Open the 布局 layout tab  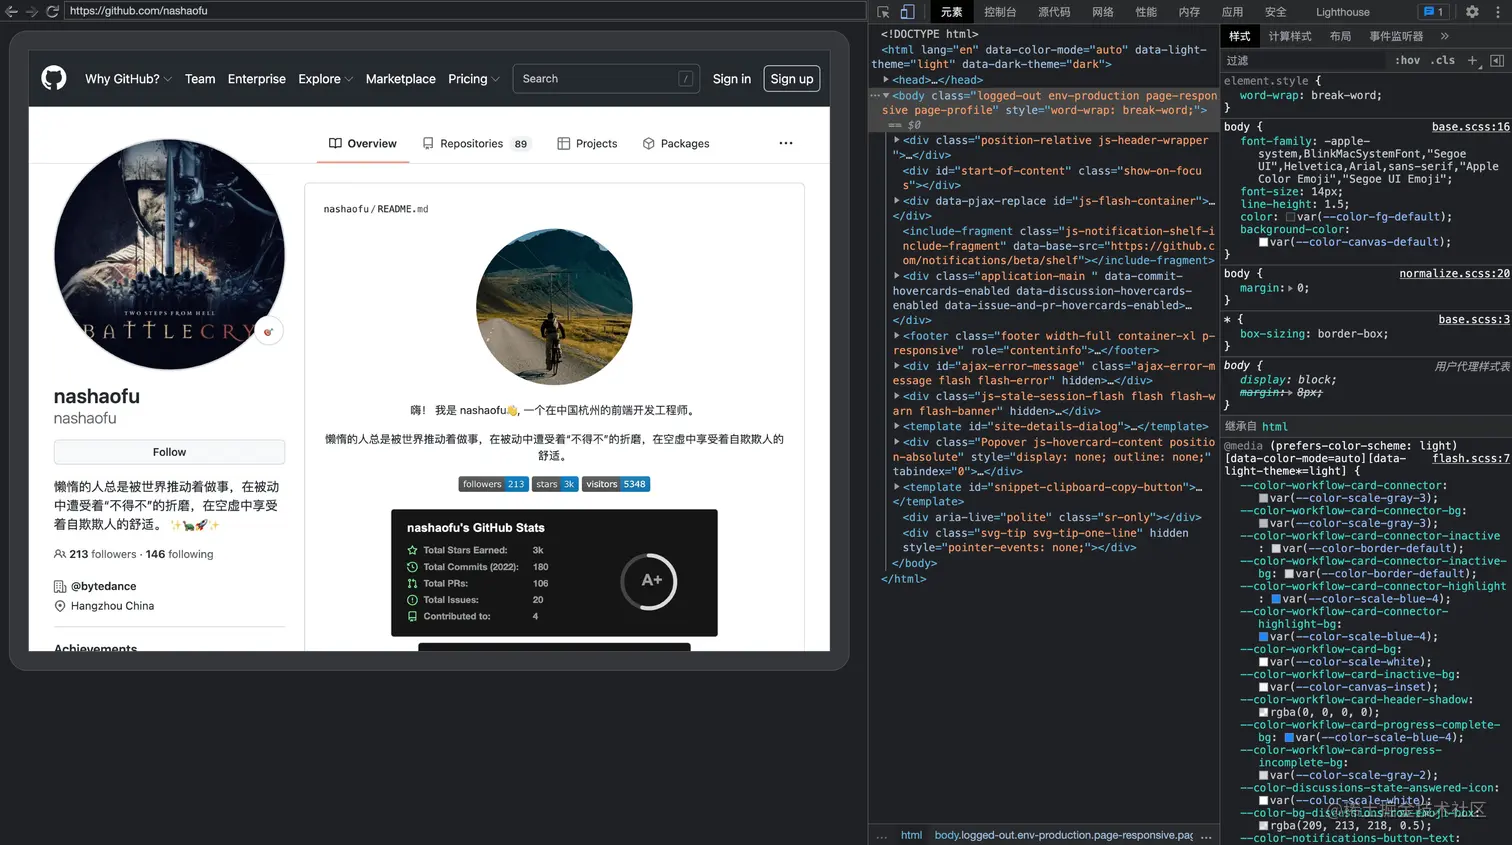pyautogui.click(x=1340, y=36)
